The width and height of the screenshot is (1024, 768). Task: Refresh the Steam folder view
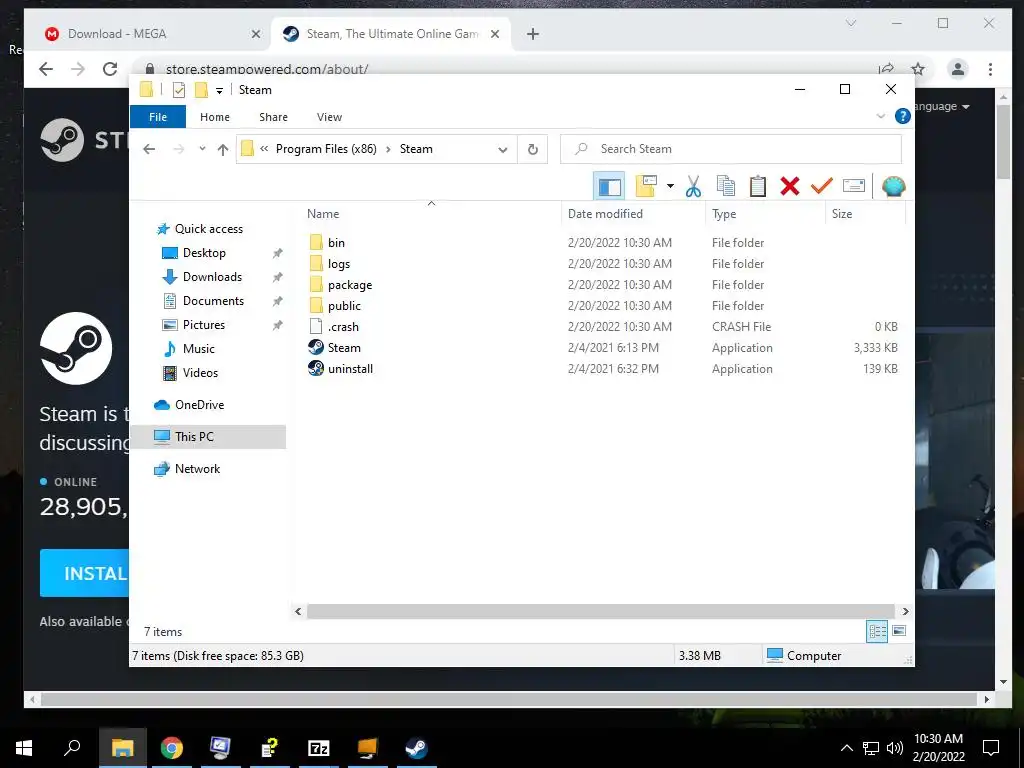pyautogui.click(x=533, y=150)
